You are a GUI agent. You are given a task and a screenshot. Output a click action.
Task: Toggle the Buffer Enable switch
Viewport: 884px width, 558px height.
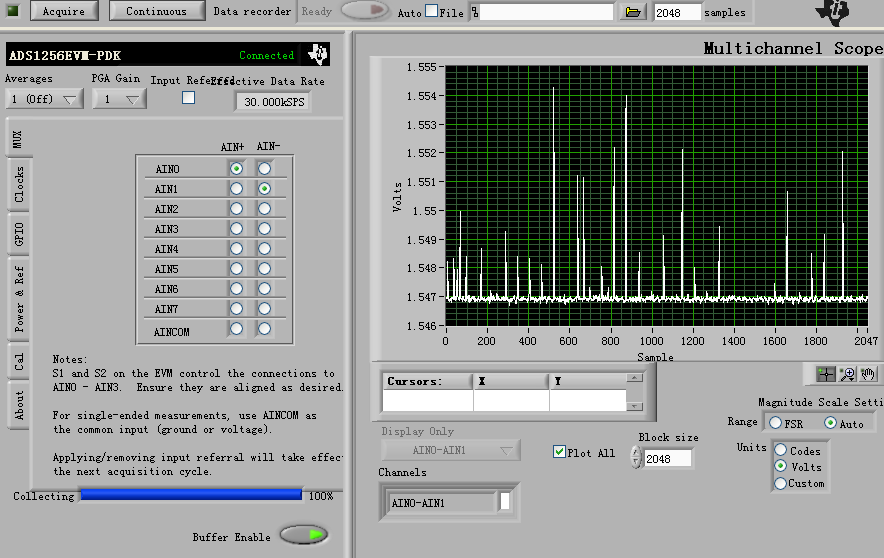(303, 535)
